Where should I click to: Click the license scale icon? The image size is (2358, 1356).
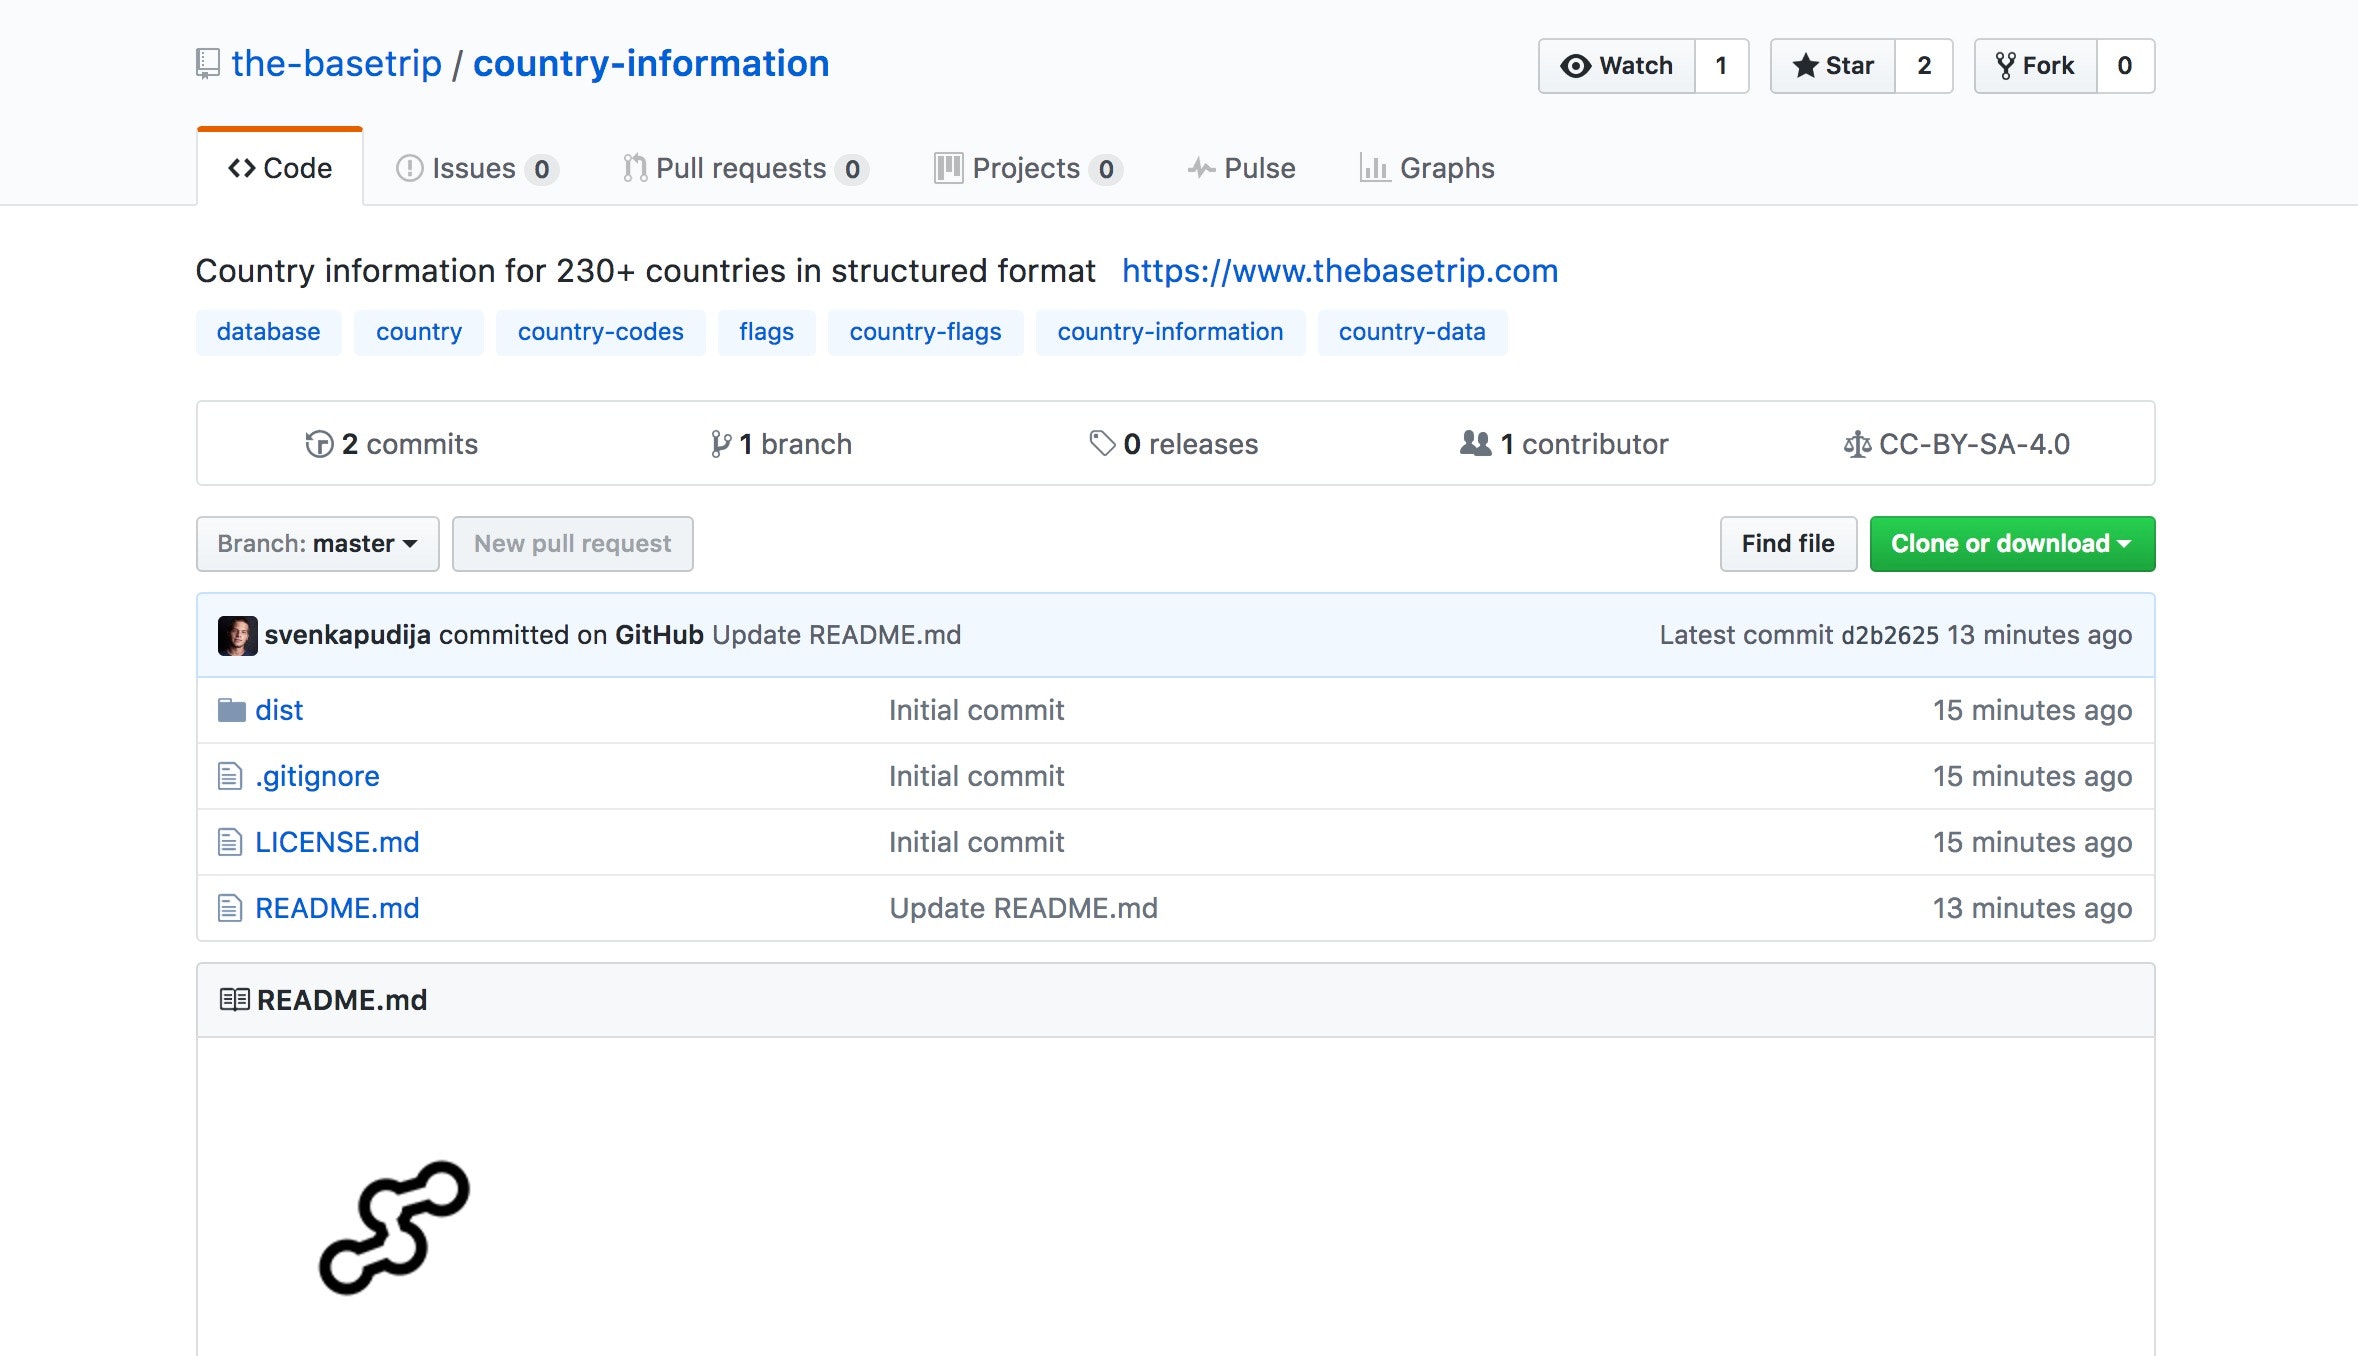tap(1856, 444)
